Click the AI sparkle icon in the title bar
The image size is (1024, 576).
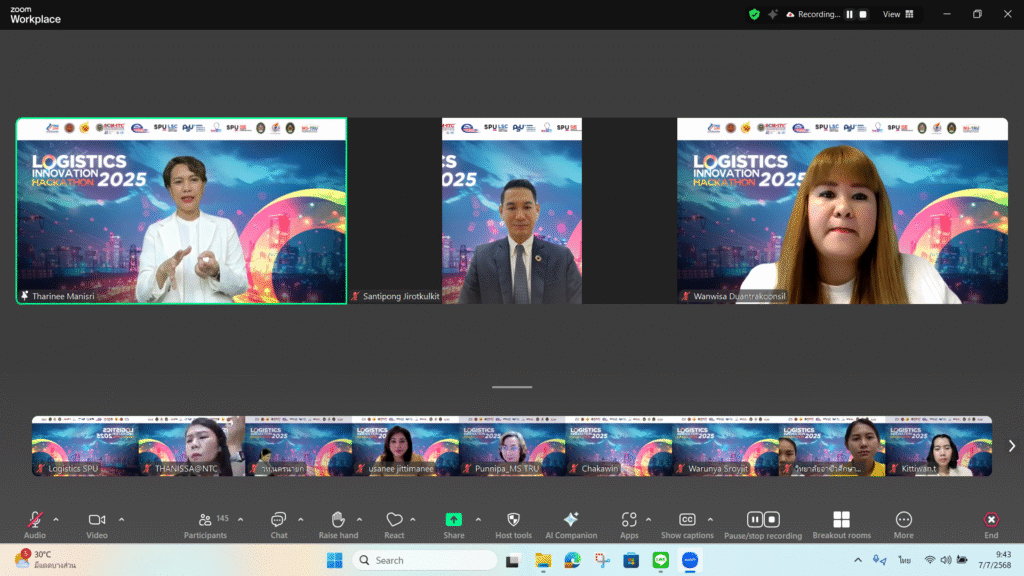pyautogui.click(x=773, y=14)
